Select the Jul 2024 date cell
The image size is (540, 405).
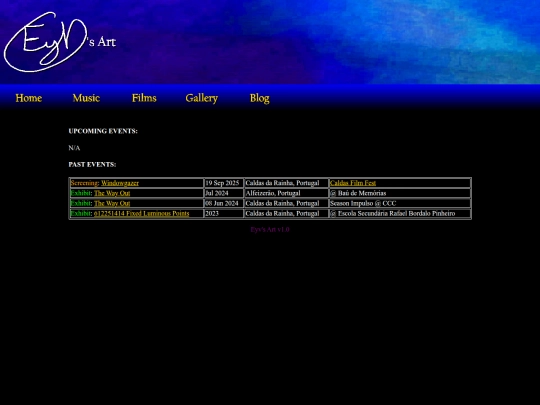tap(224, 193)
